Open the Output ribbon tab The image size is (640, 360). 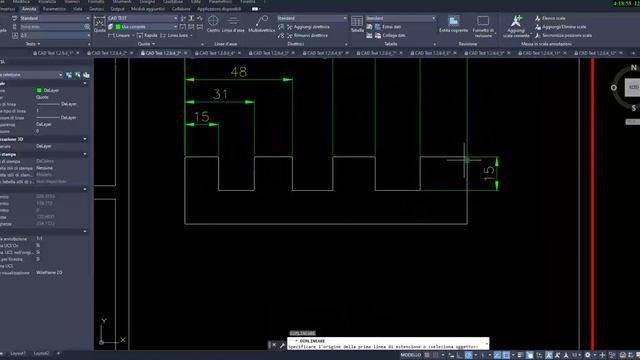118,9
